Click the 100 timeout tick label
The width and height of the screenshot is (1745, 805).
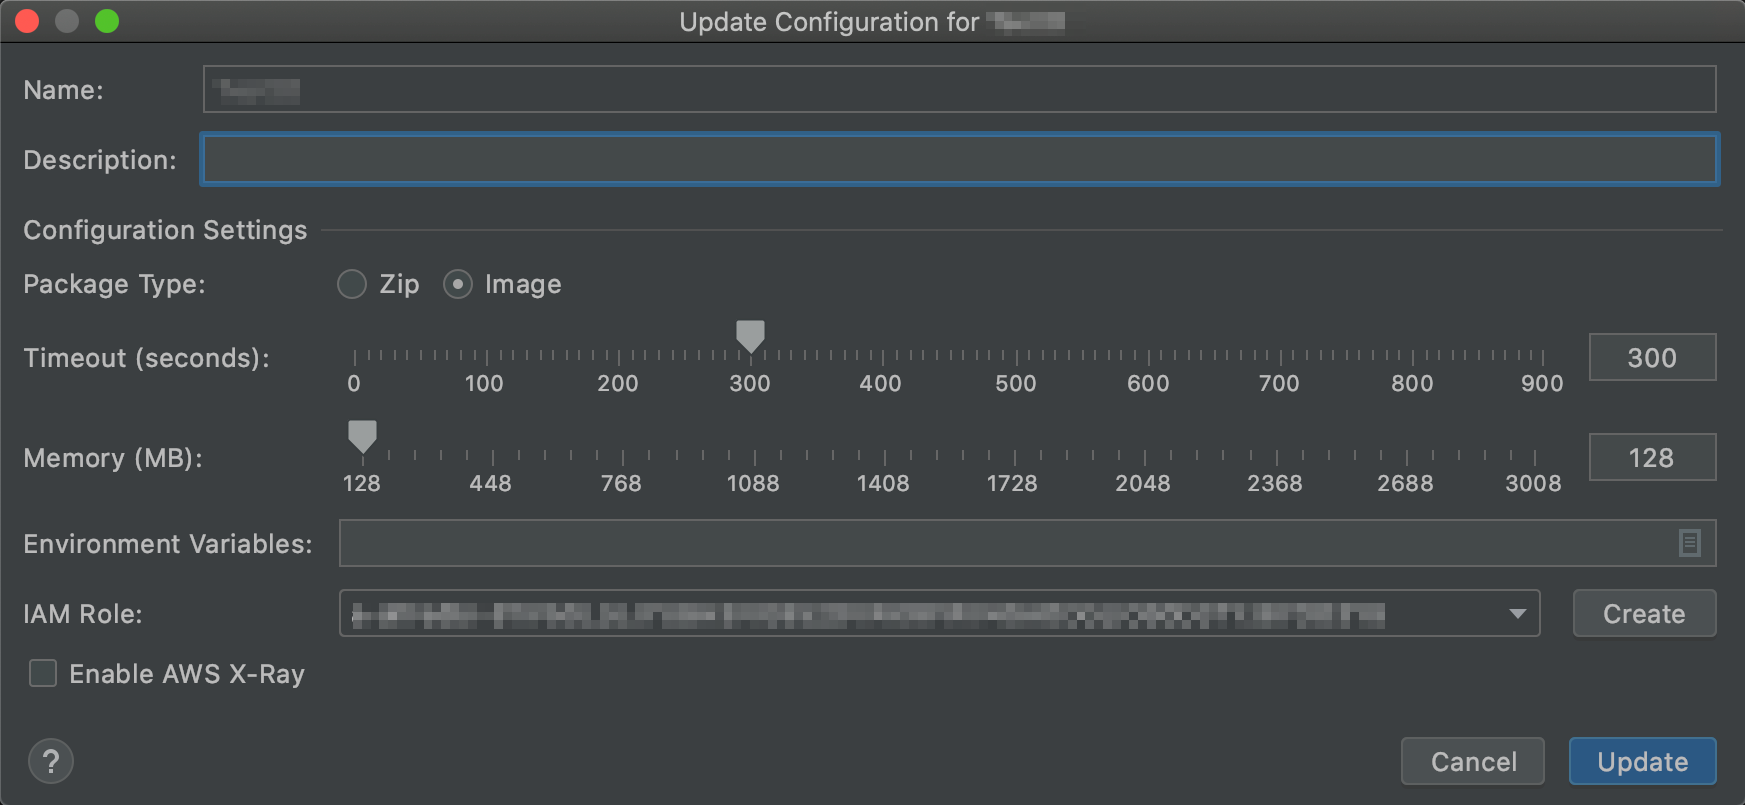[484, 383]
